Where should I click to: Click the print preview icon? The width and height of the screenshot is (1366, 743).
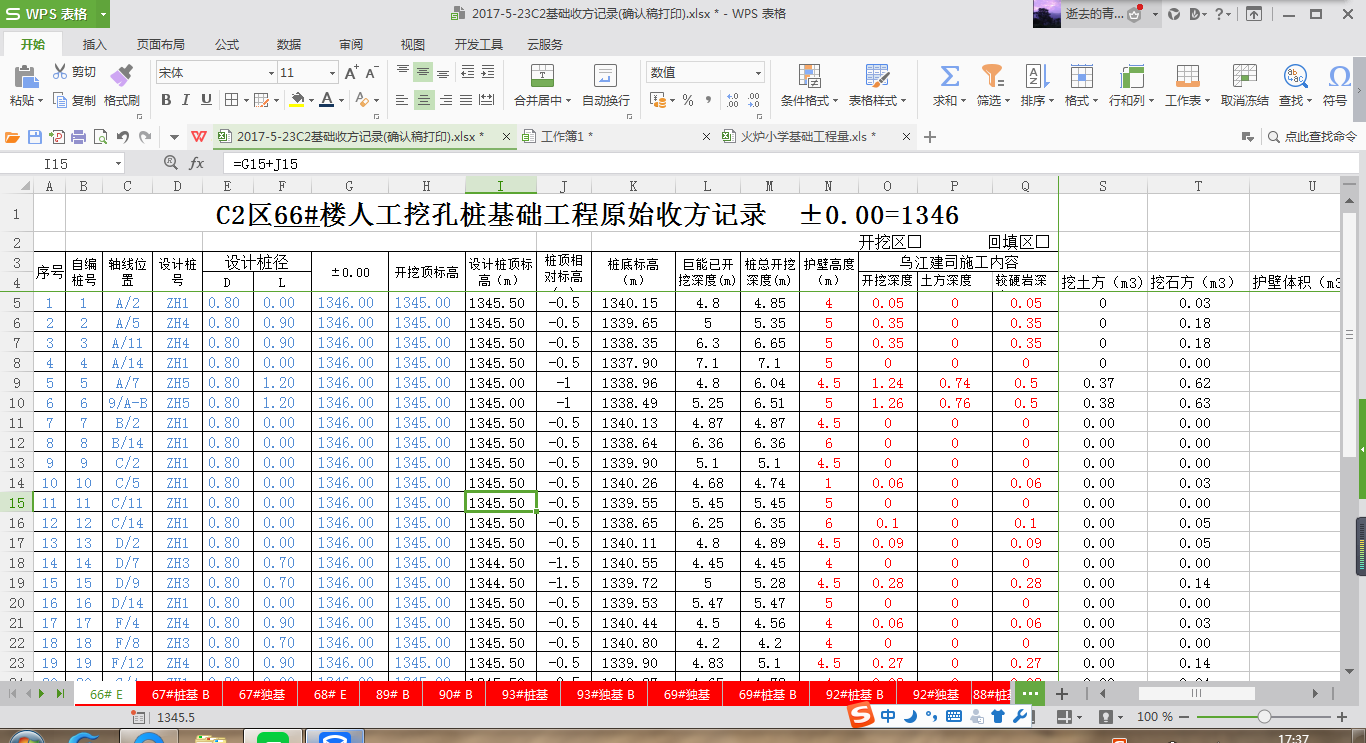coord(99,137)
